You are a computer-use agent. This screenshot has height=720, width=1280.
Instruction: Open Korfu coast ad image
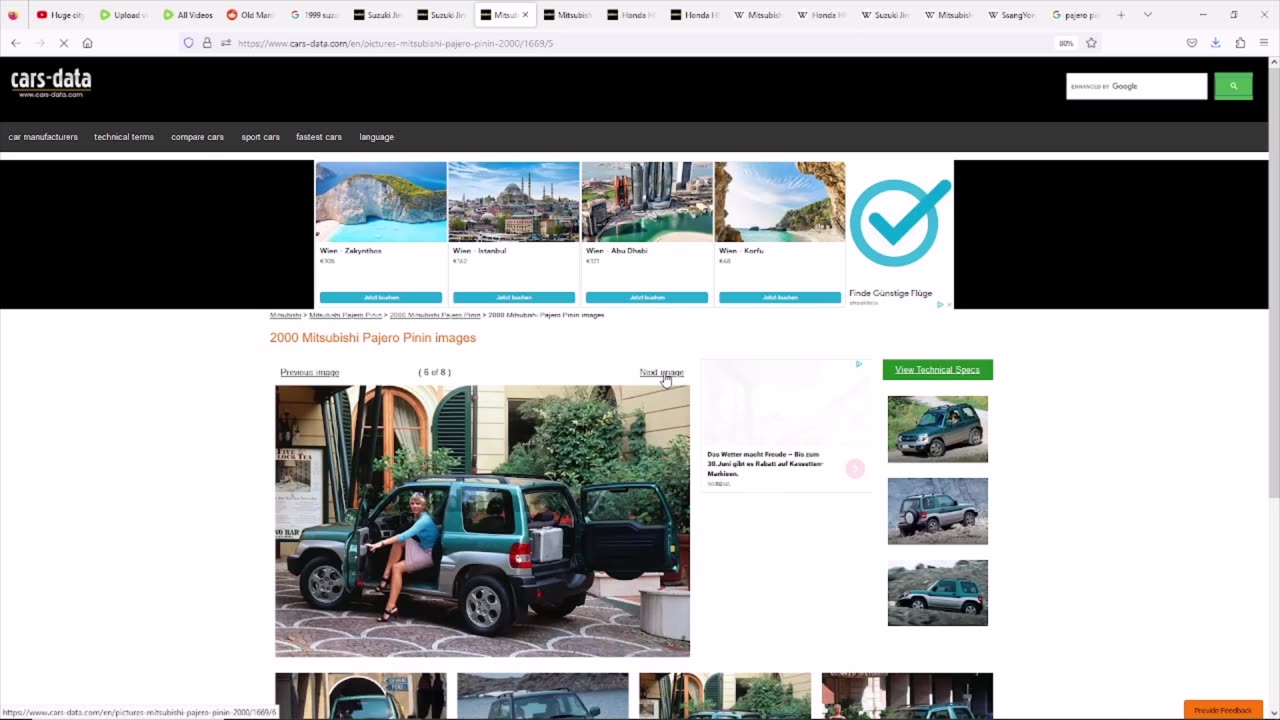(x=780, y=202)
